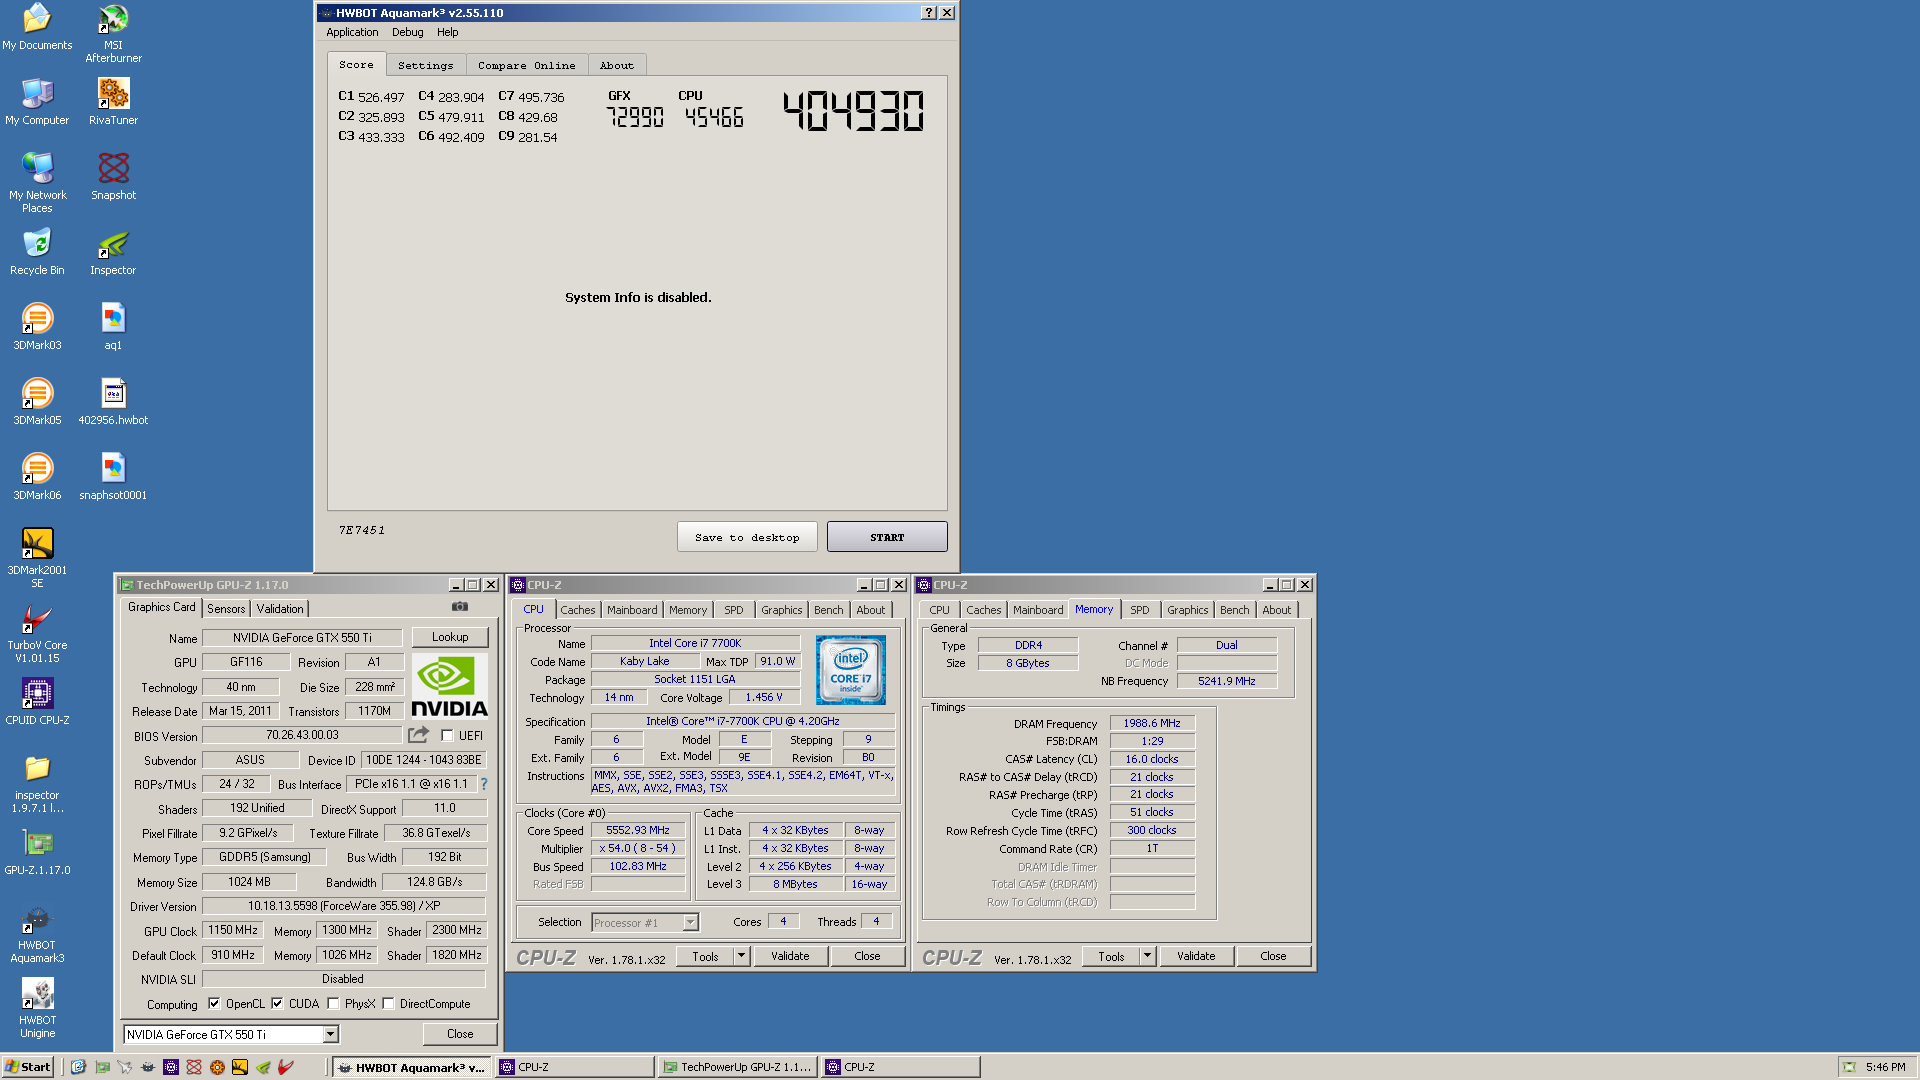Toggle the OpenCL checkbox
The width and height of the screenshot is (1920, 1080).
point(214,1004)
